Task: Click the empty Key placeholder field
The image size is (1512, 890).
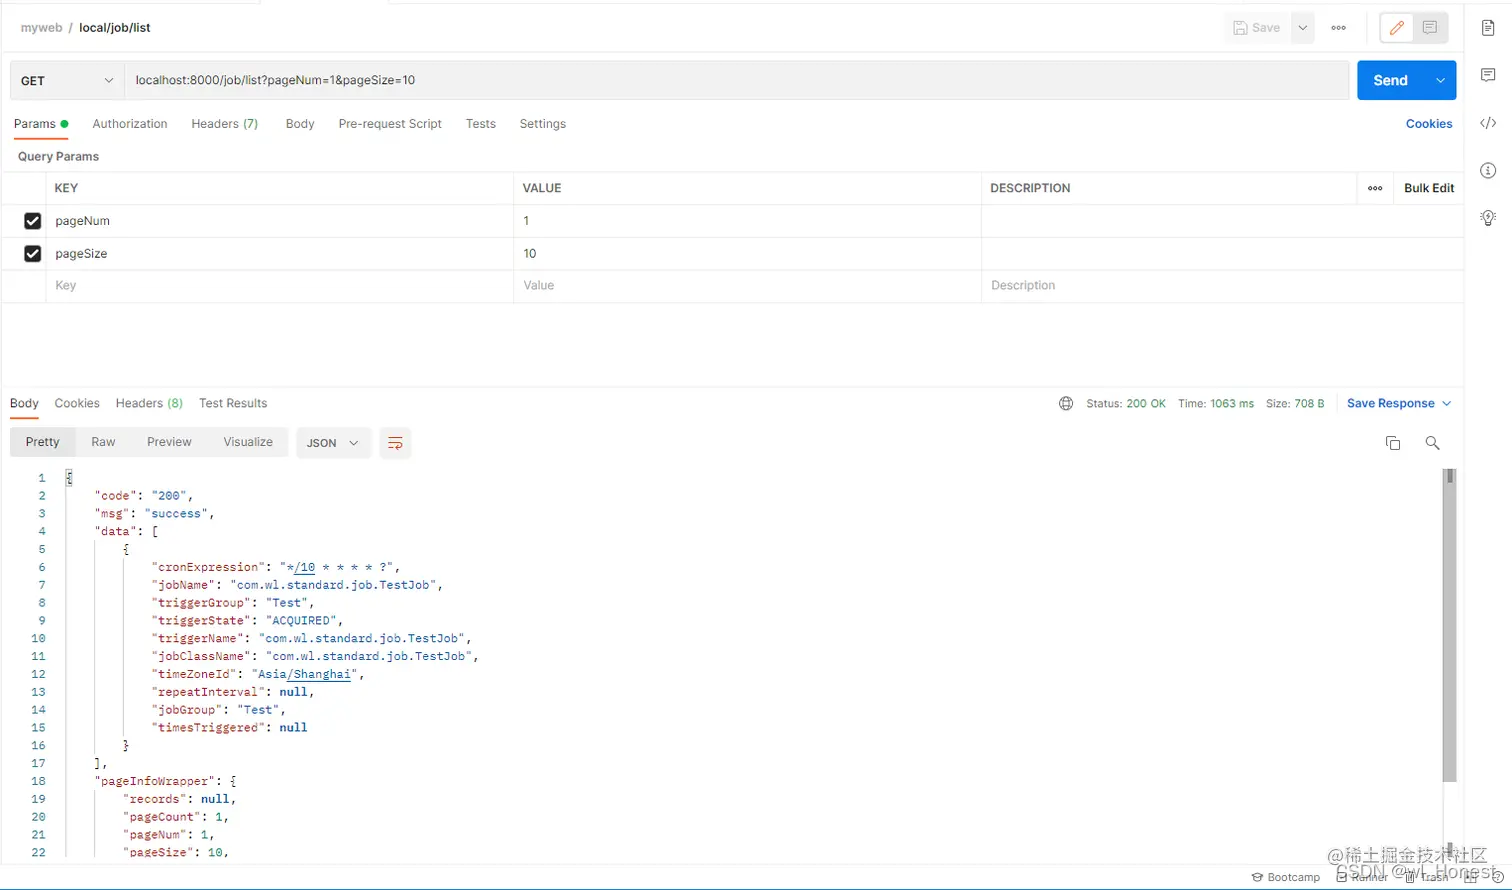Action: tap(280, 286)
